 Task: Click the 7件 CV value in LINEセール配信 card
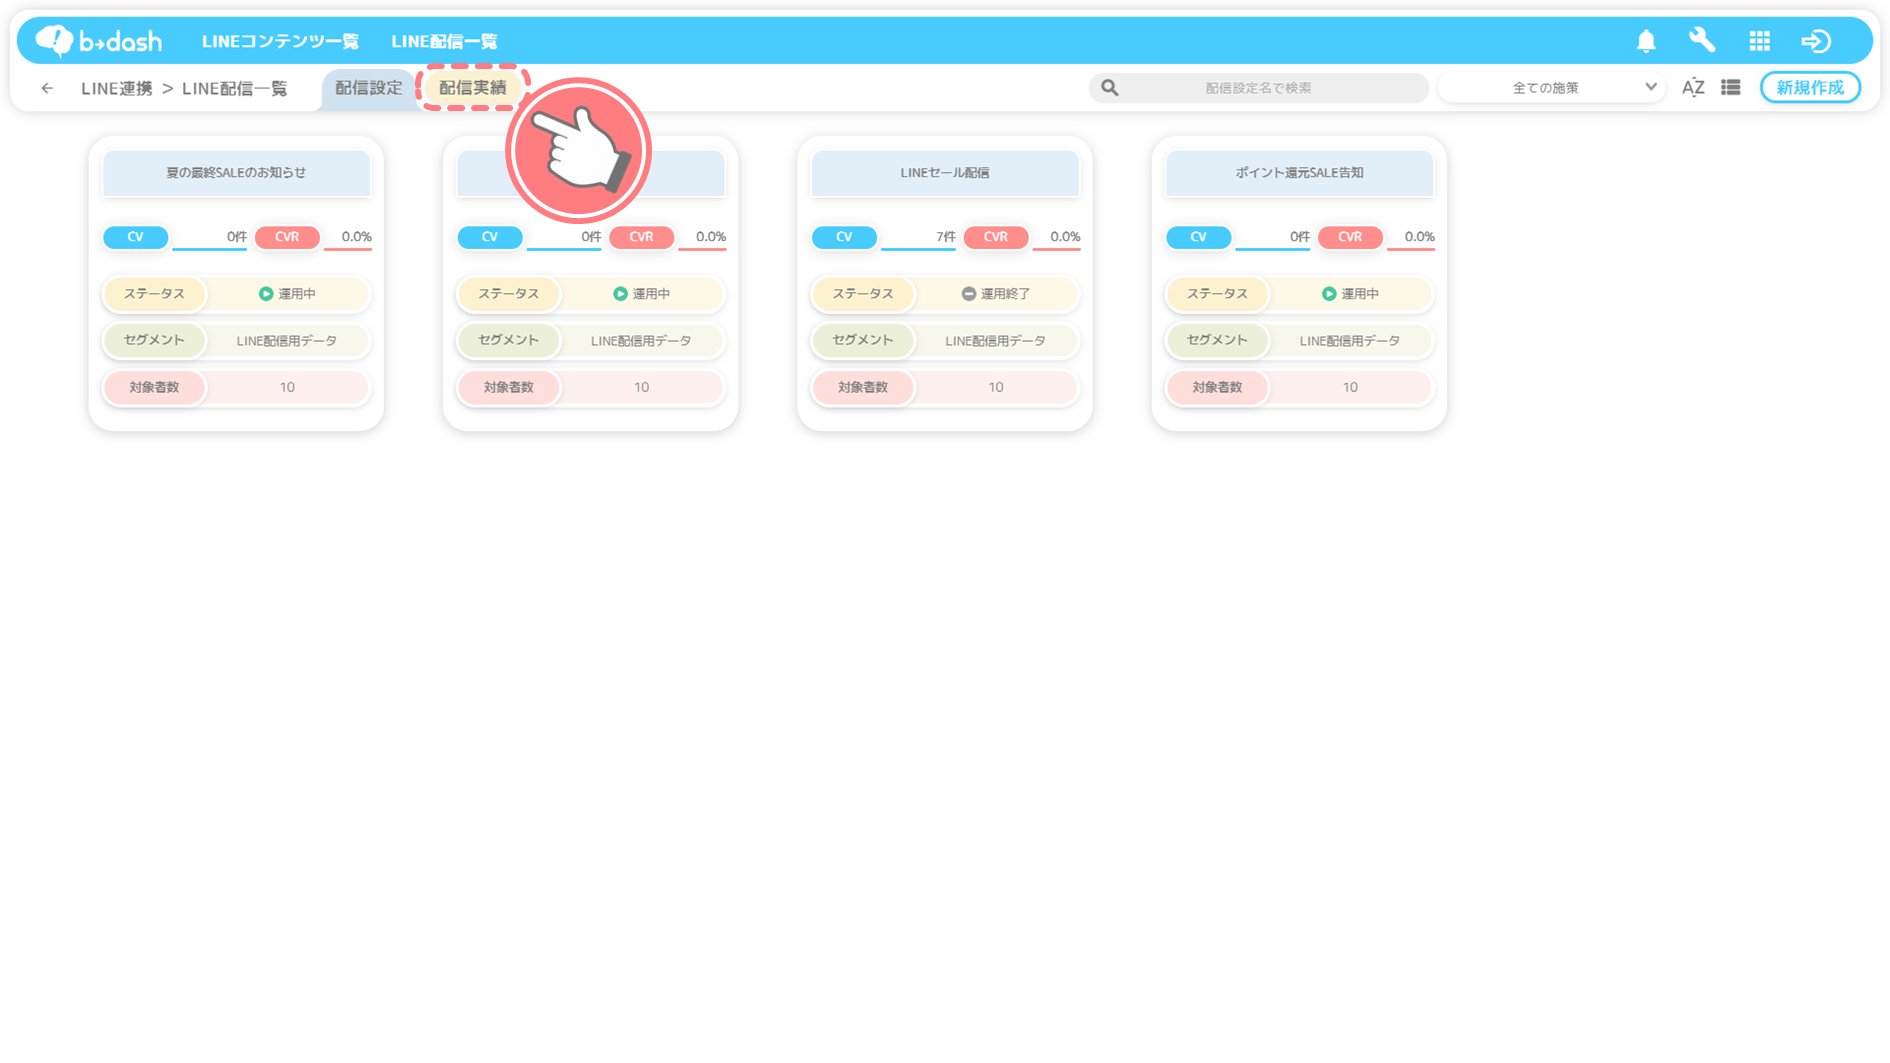[x=946, y=237]
